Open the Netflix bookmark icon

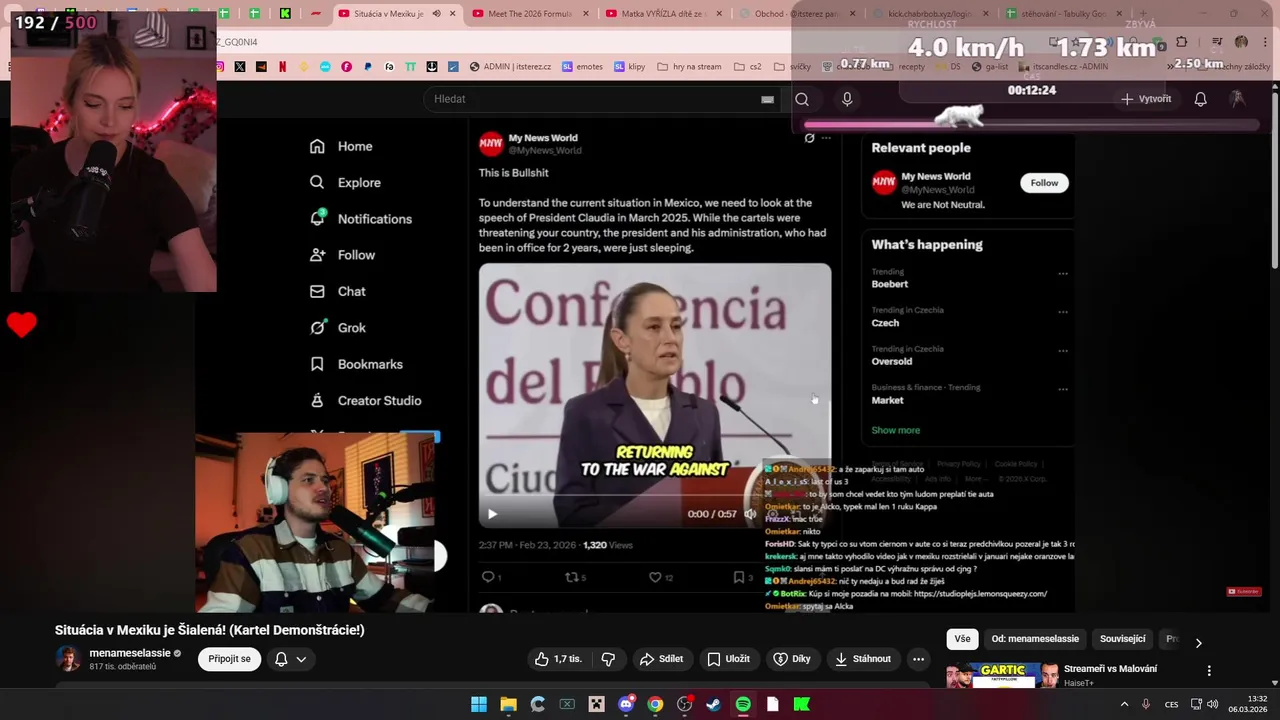point(283,67)
